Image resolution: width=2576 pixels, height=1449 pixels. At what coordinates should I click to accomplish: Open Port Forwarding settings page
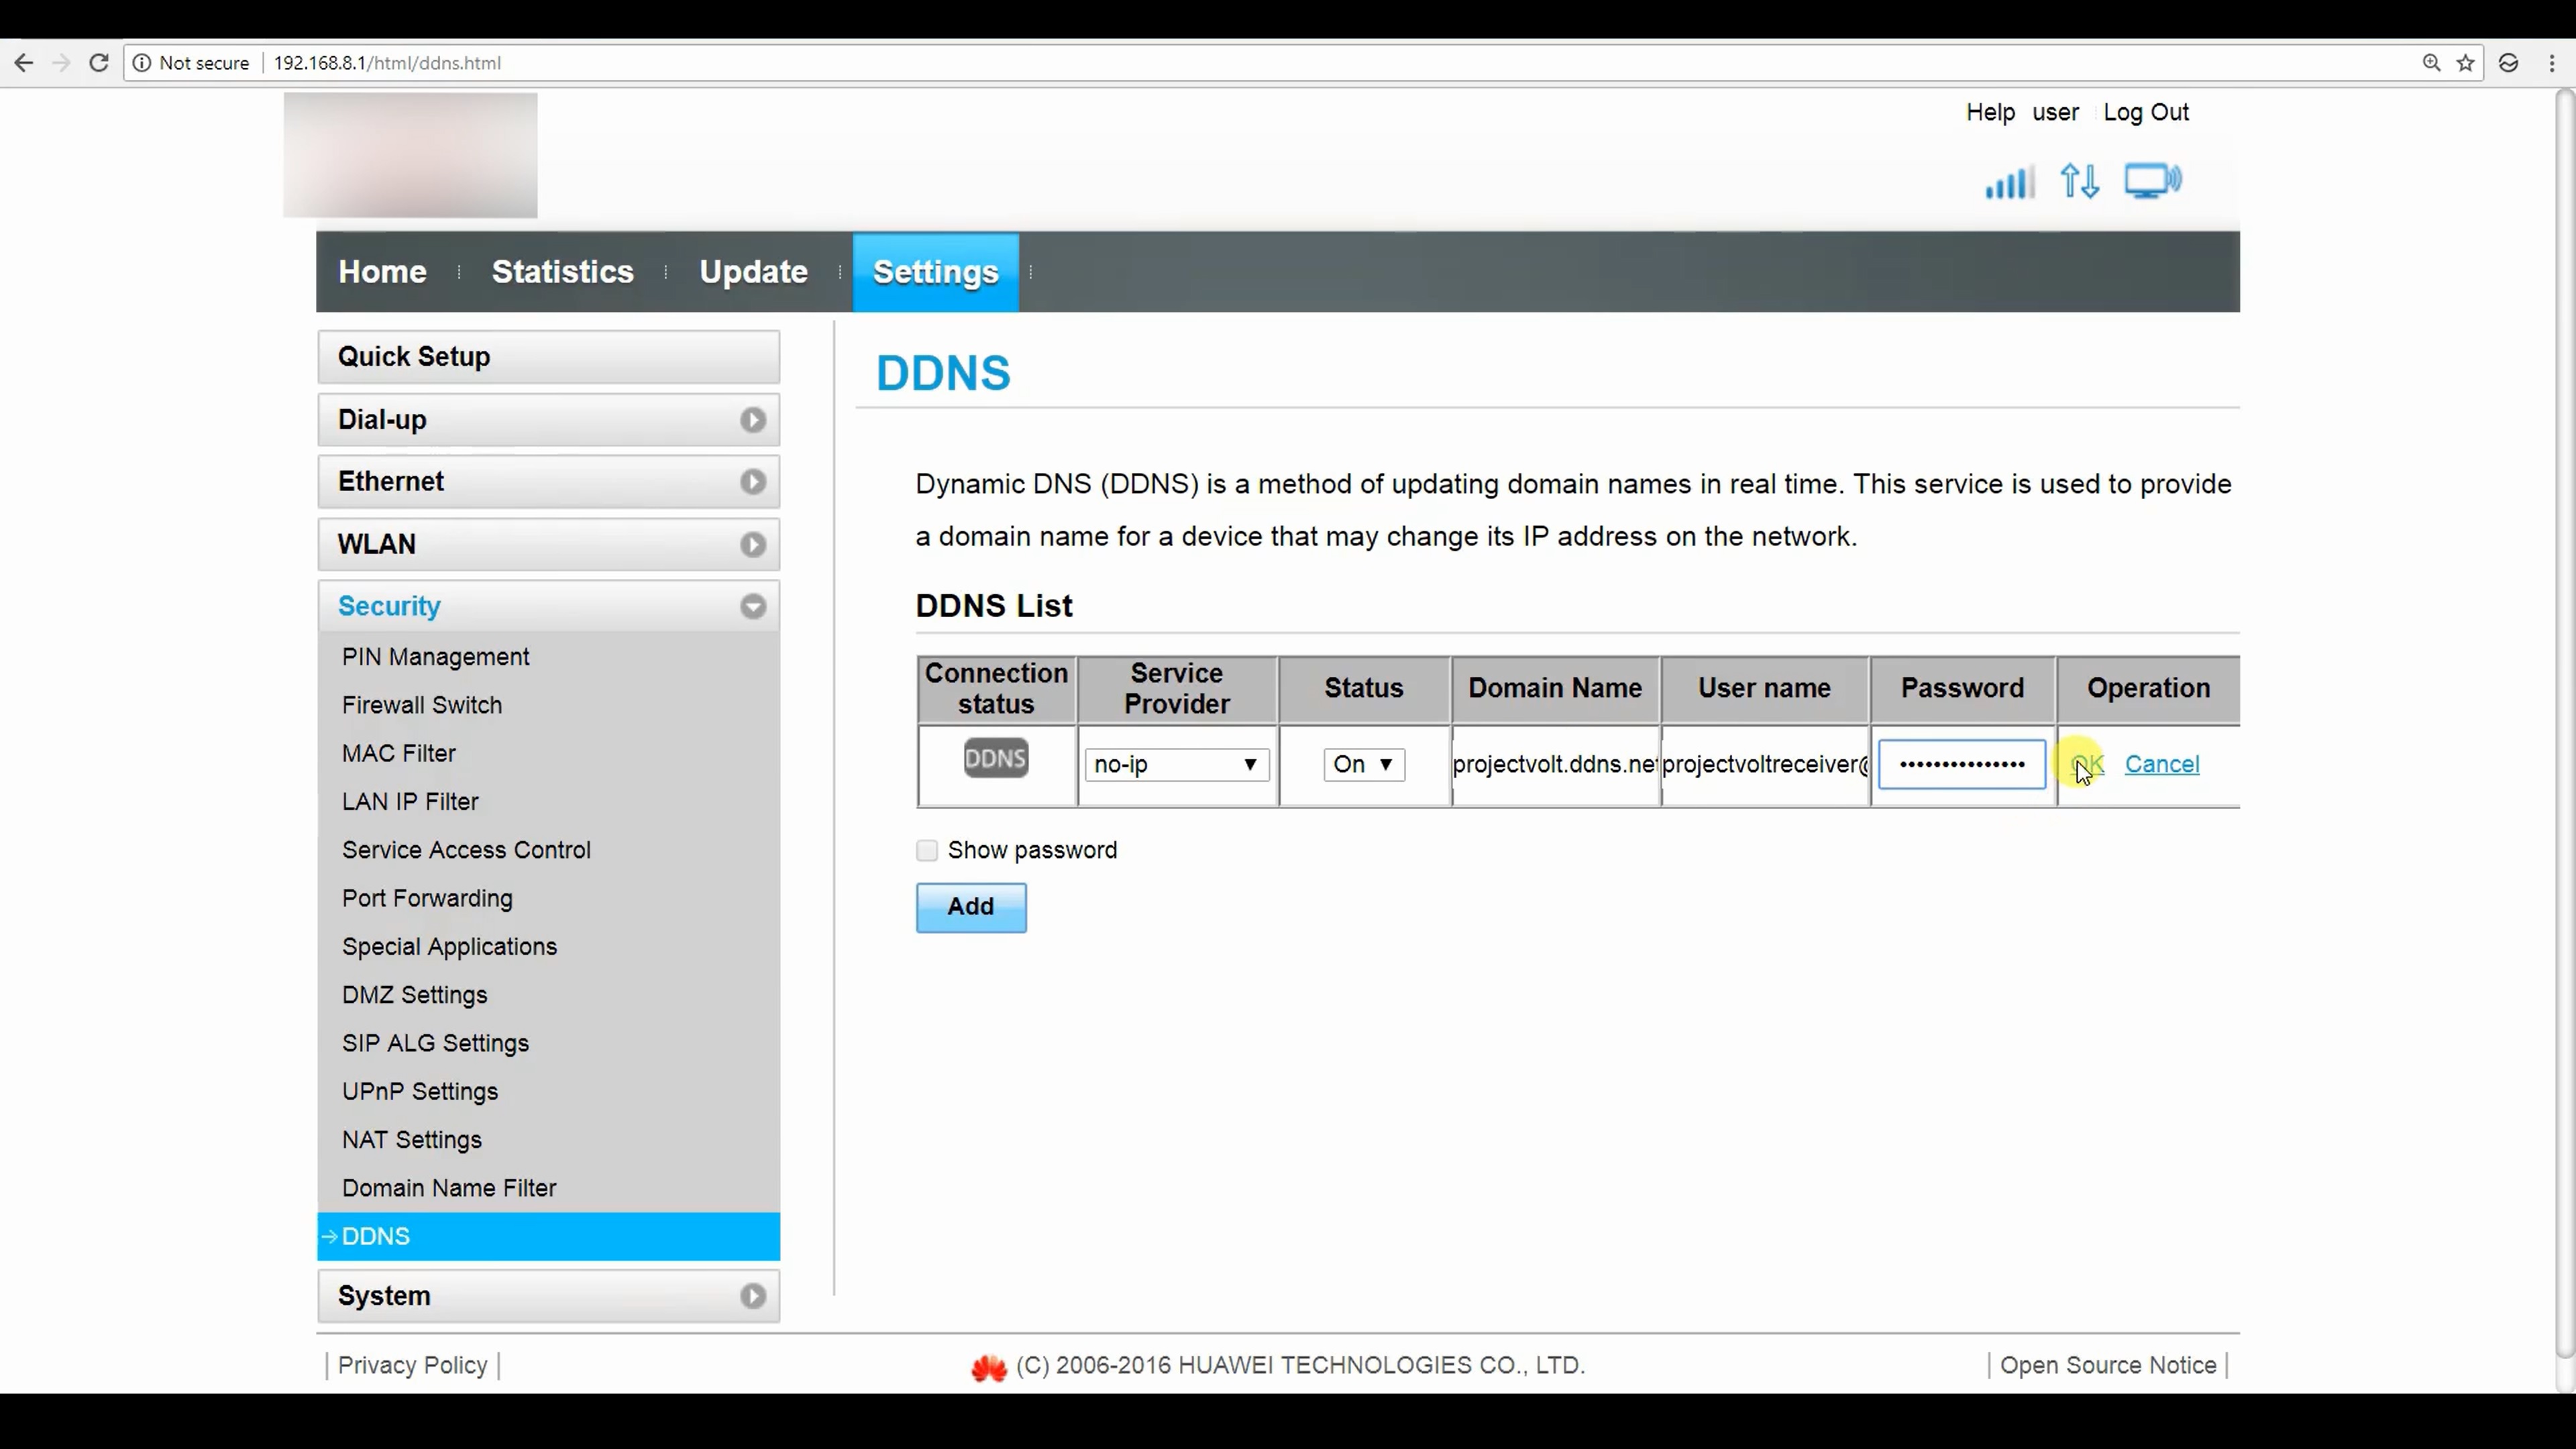tap(427, 898)
